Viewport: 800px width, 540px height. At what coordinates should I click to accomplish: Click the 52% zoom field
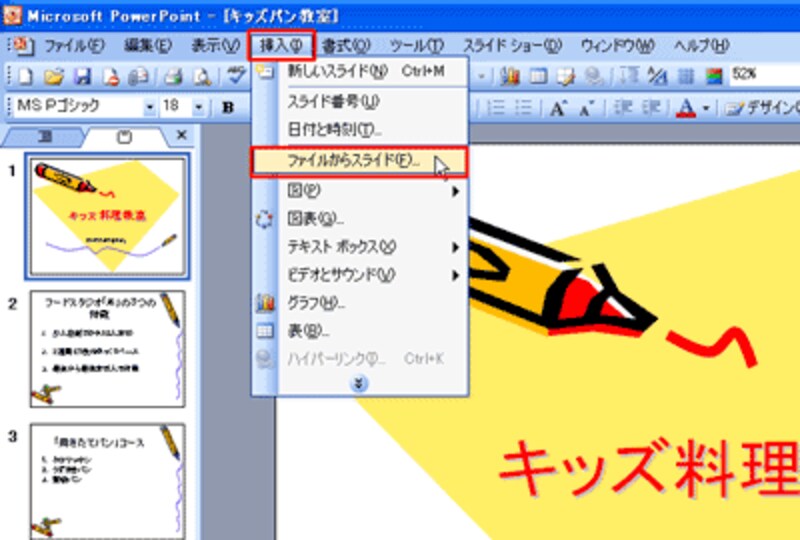tap(764, 76)
